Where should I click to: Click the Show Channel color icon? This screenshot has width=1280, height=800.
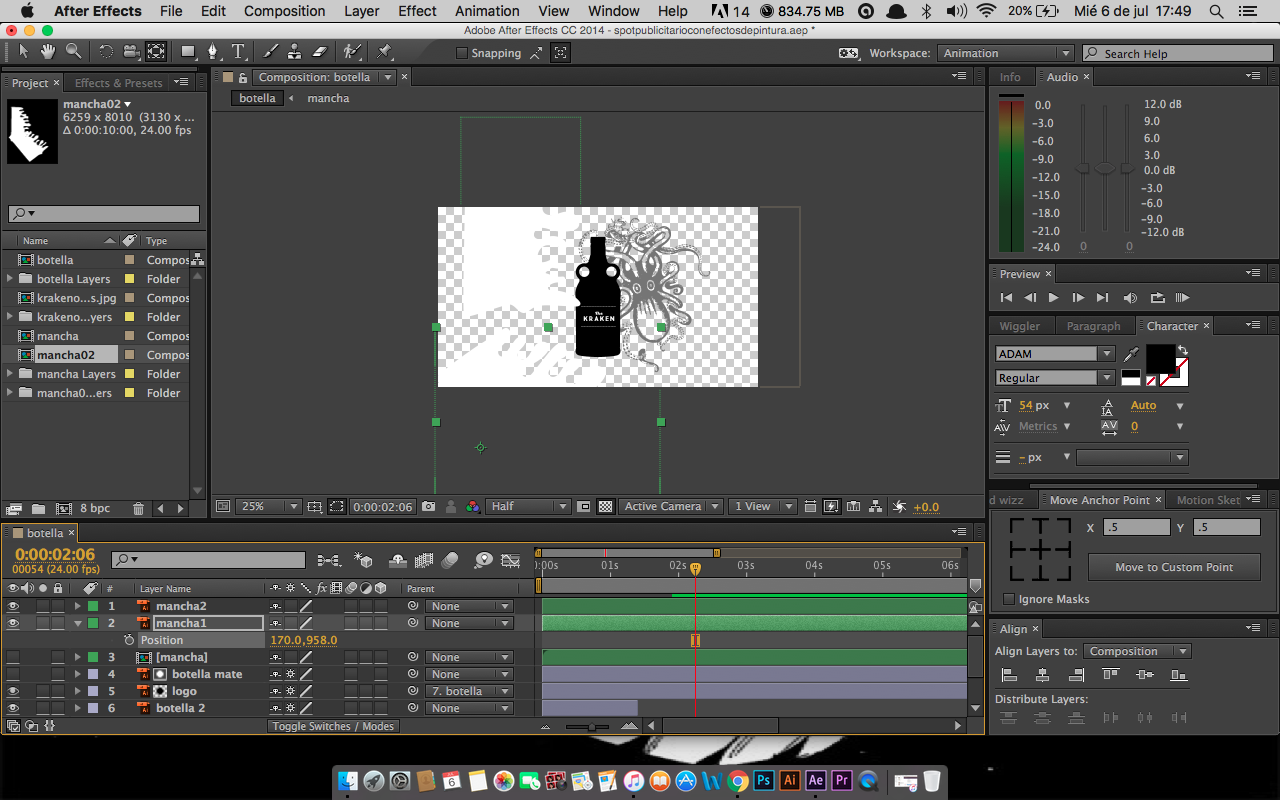click(473, 507)
